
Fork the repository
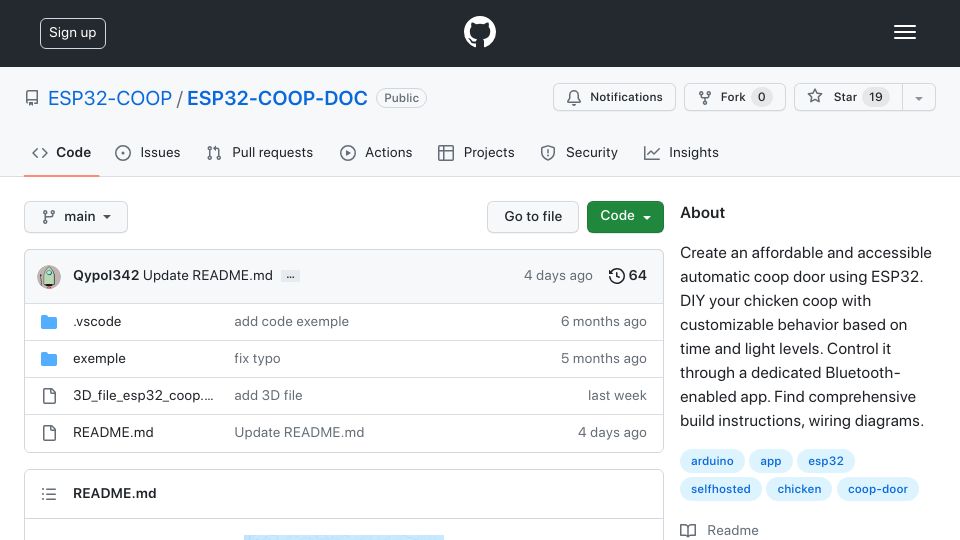(x=734, y=97)
